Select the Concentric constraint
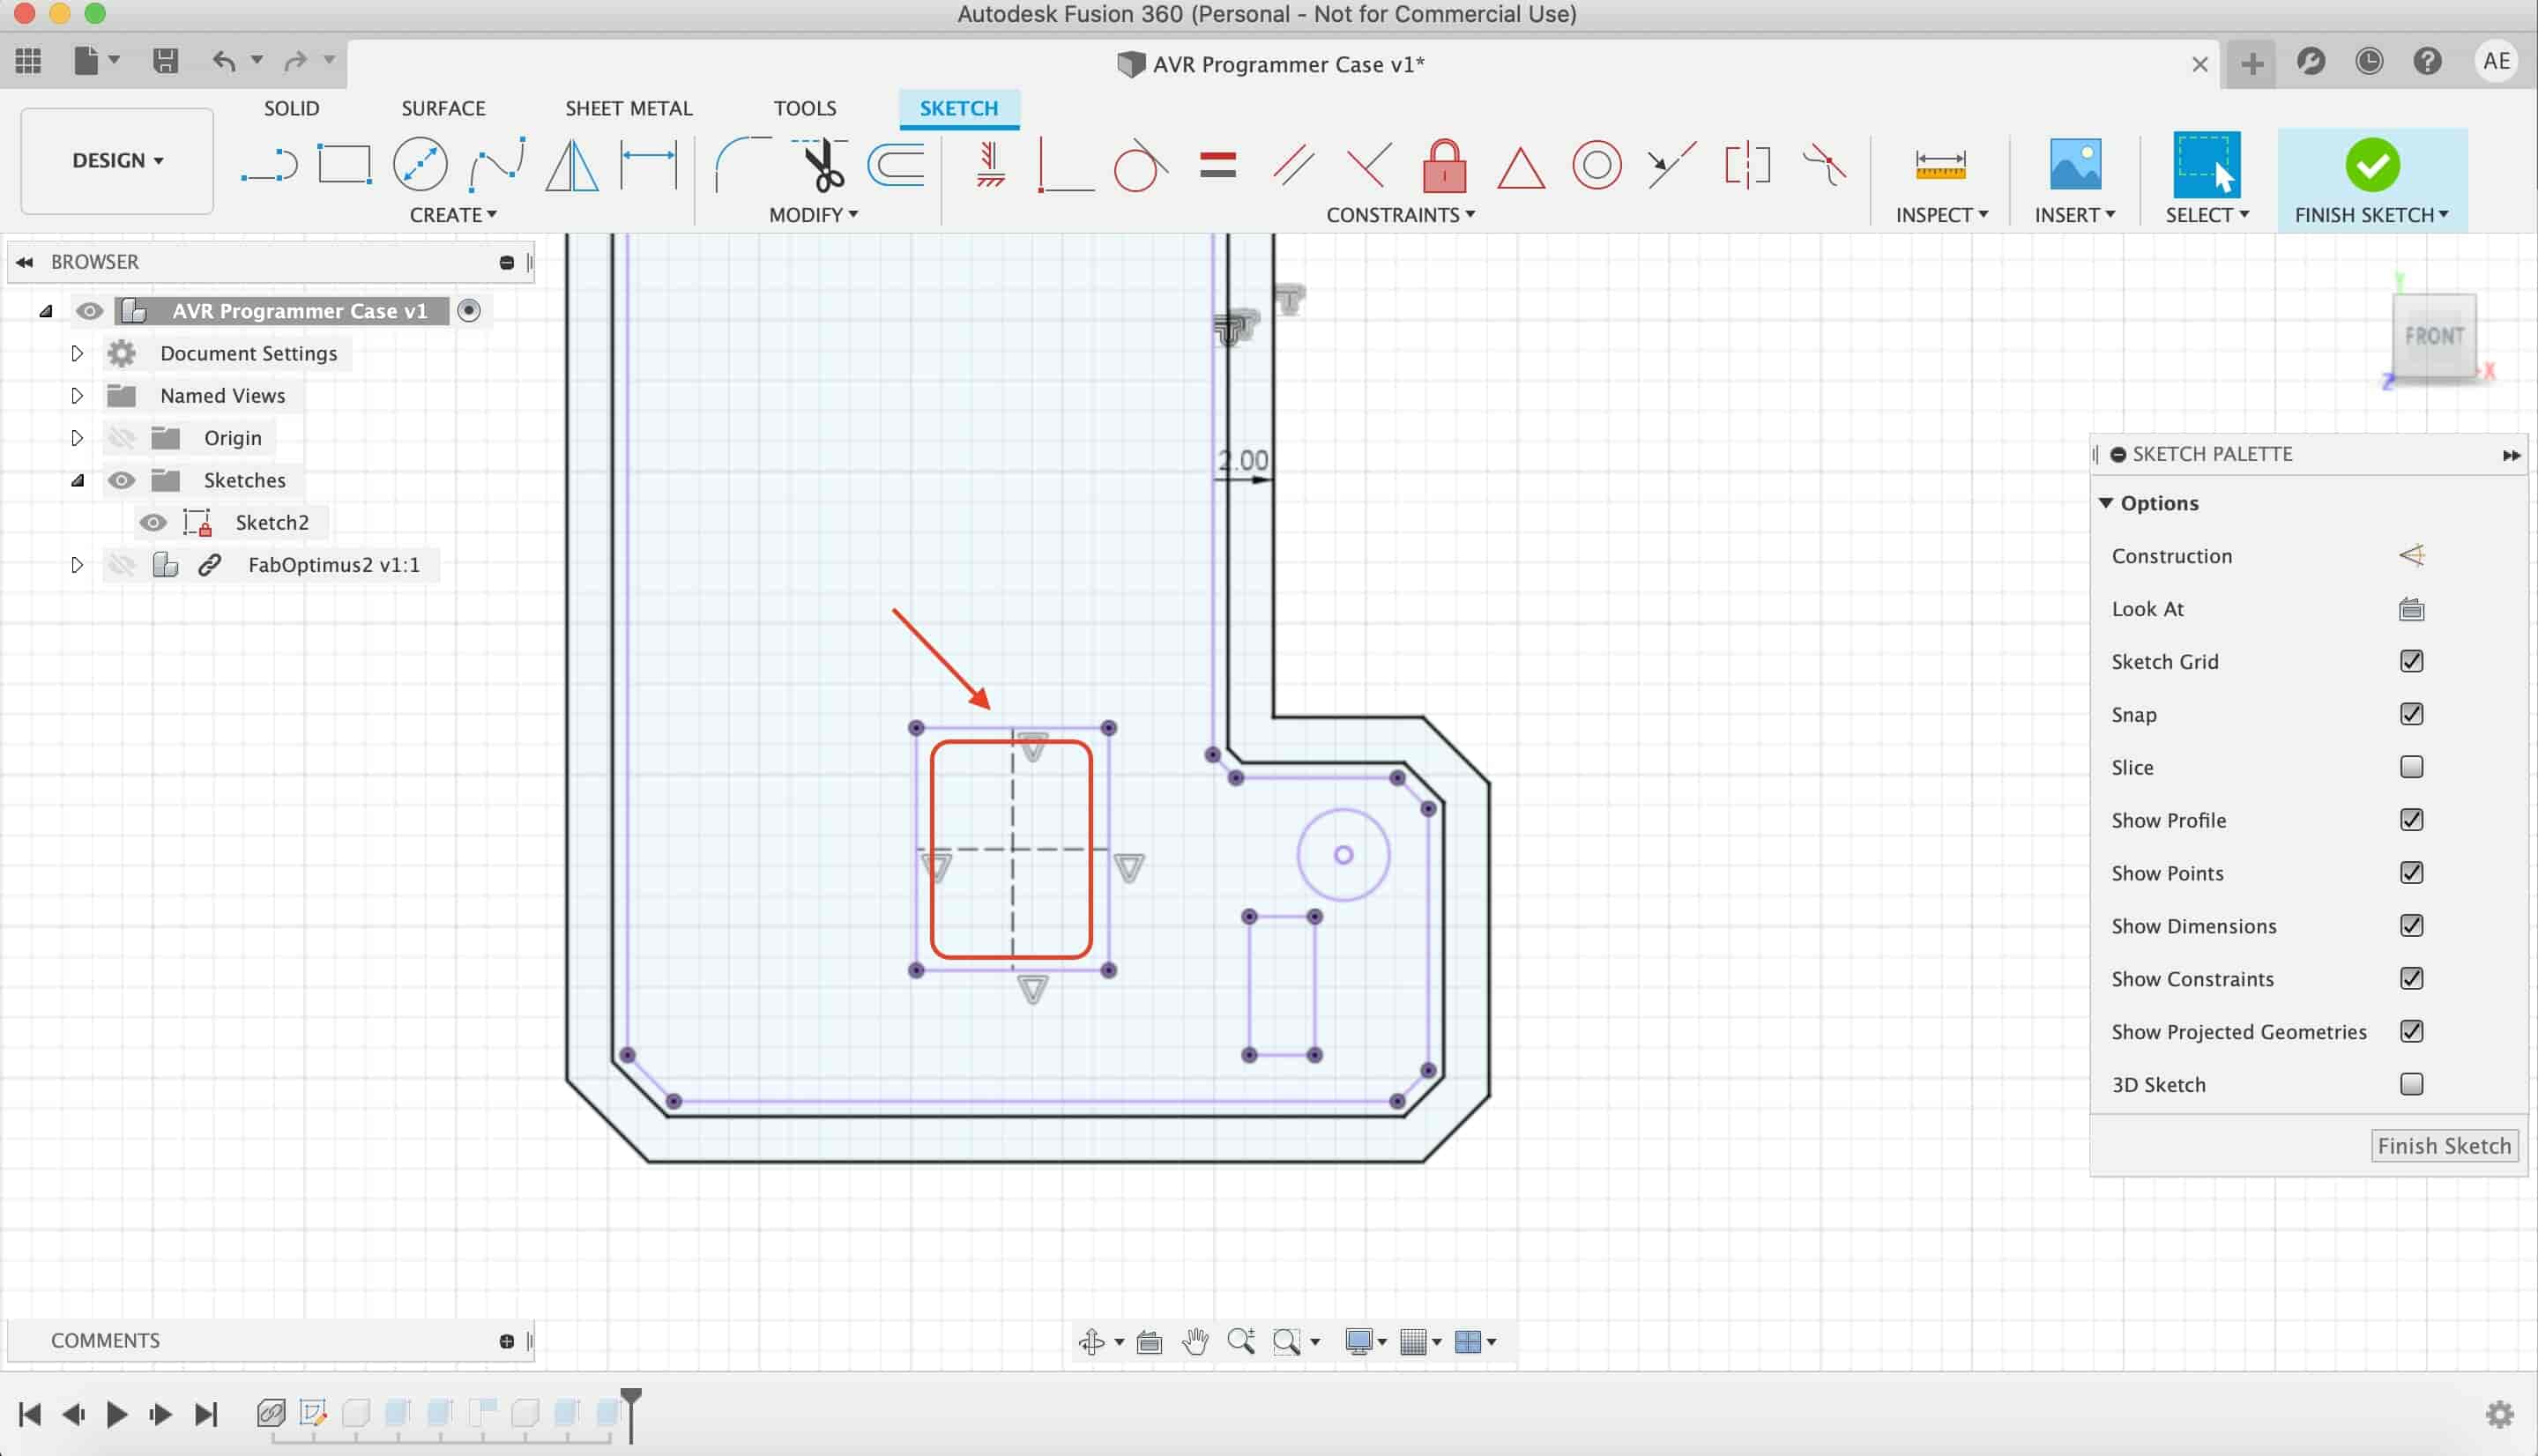 pyautogui.click(x=1596, y=164)
